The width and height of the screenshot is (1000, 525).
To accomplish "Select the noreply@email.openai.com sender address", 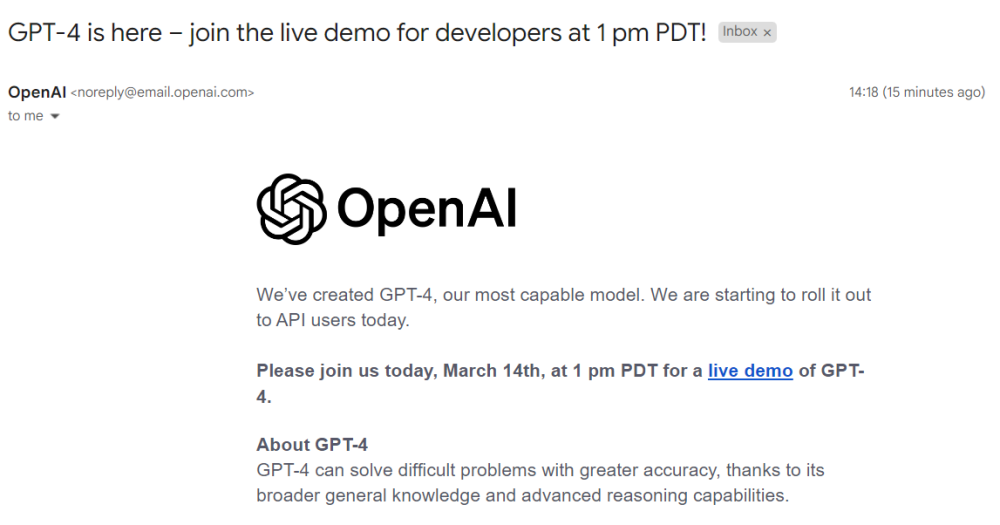I will point(162,92).
